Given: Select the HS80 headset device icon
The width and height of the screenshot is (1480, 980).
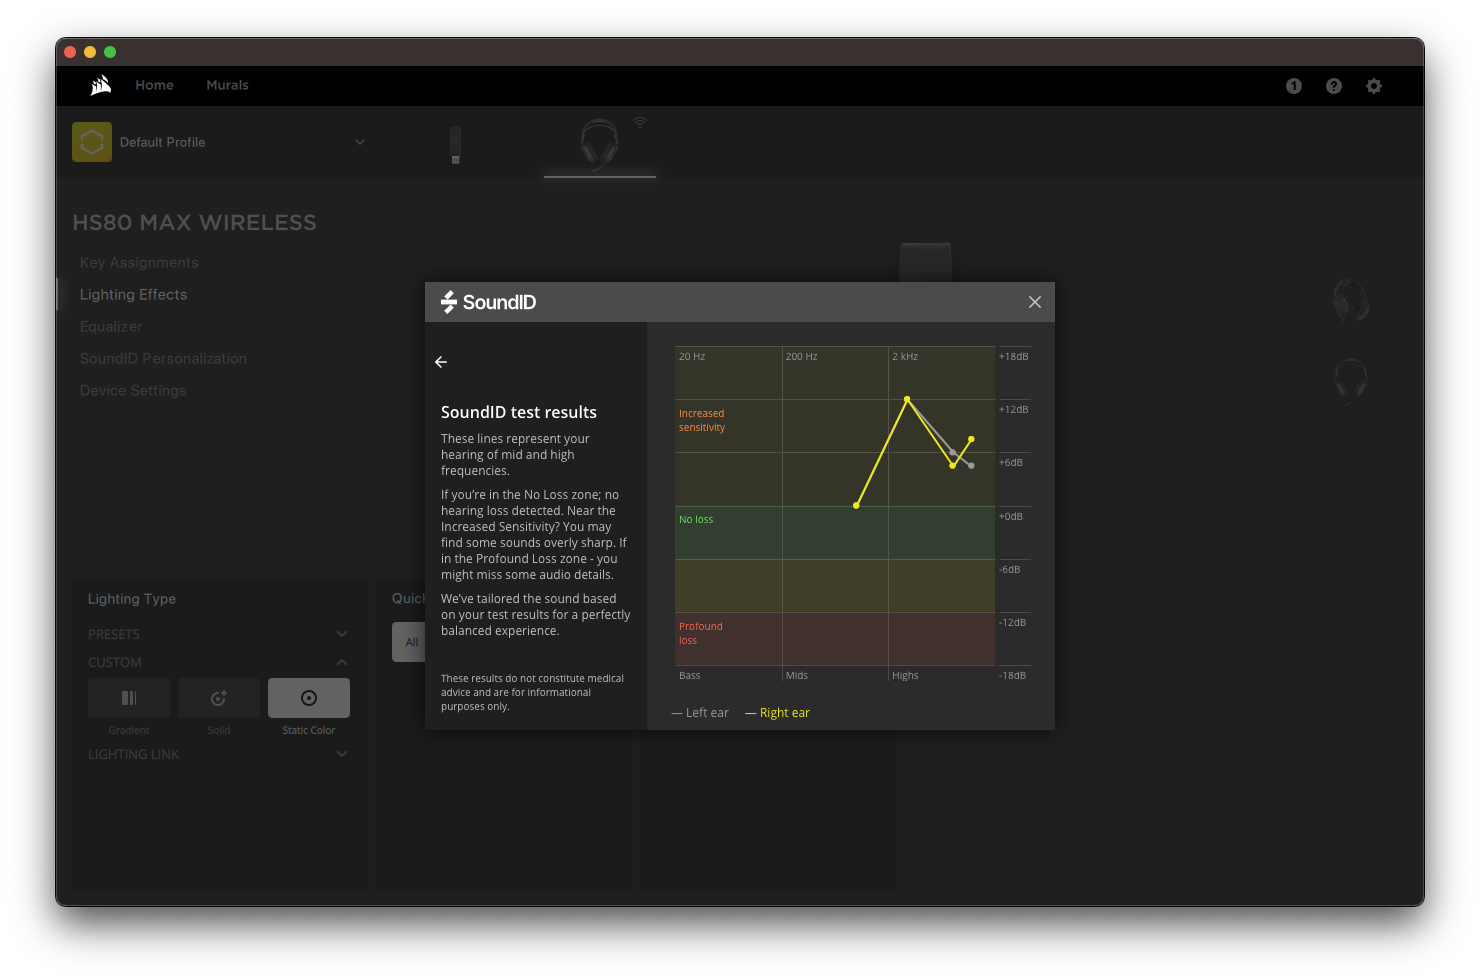Looking at the screenshot, I should (x=599, y=144).
